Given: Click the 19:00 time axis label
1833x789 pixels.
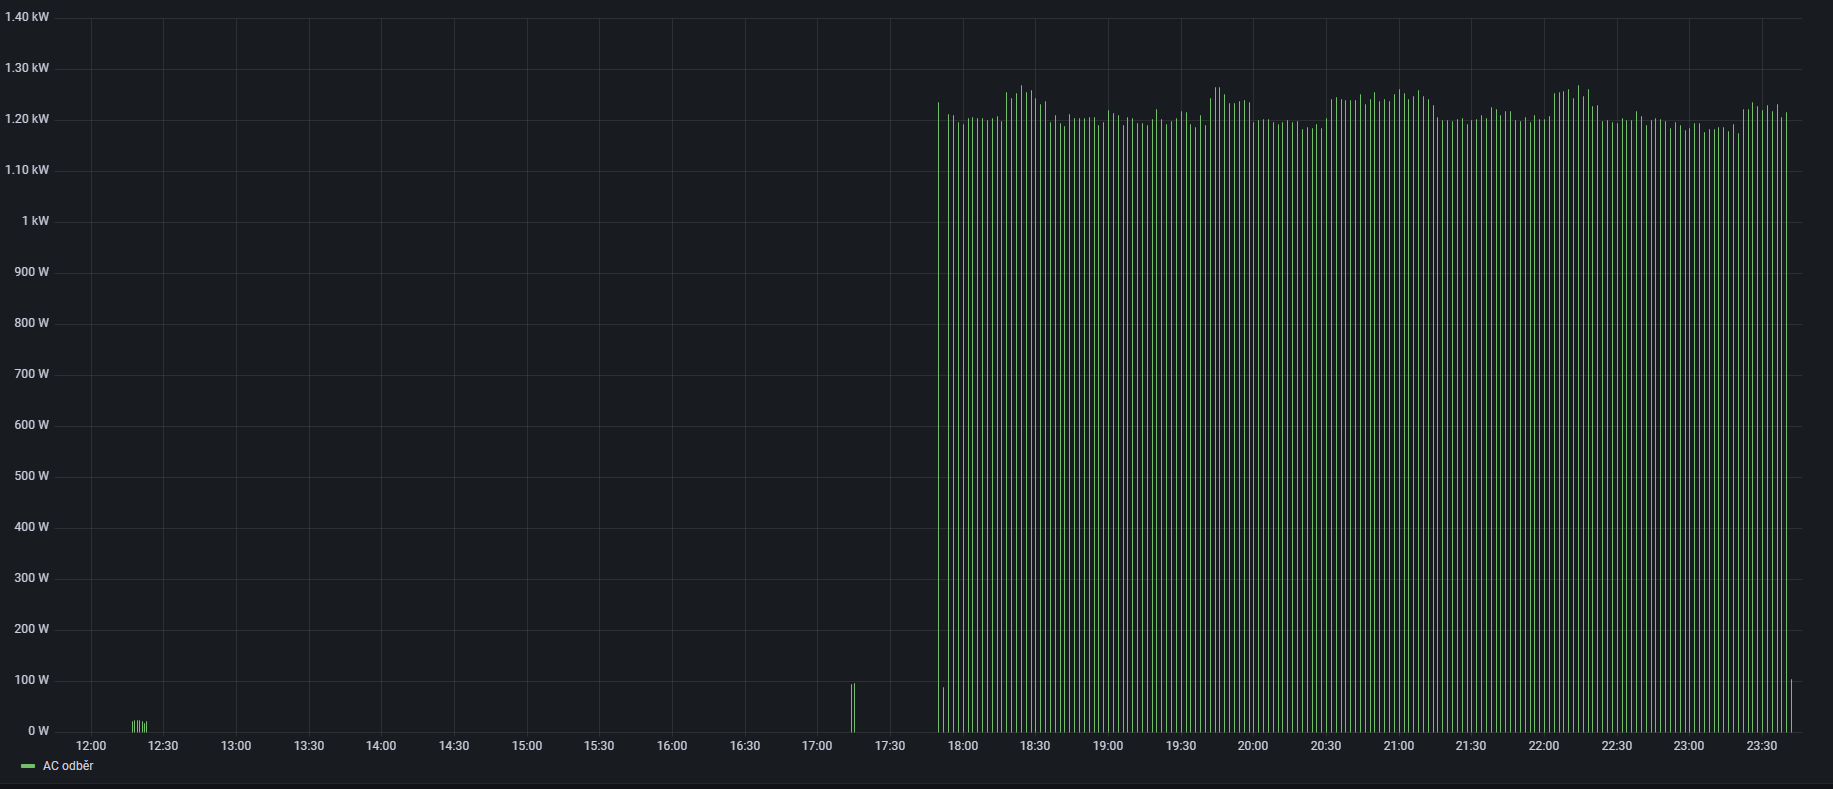Looking at the screenshot, I should tap(1108, 746).
